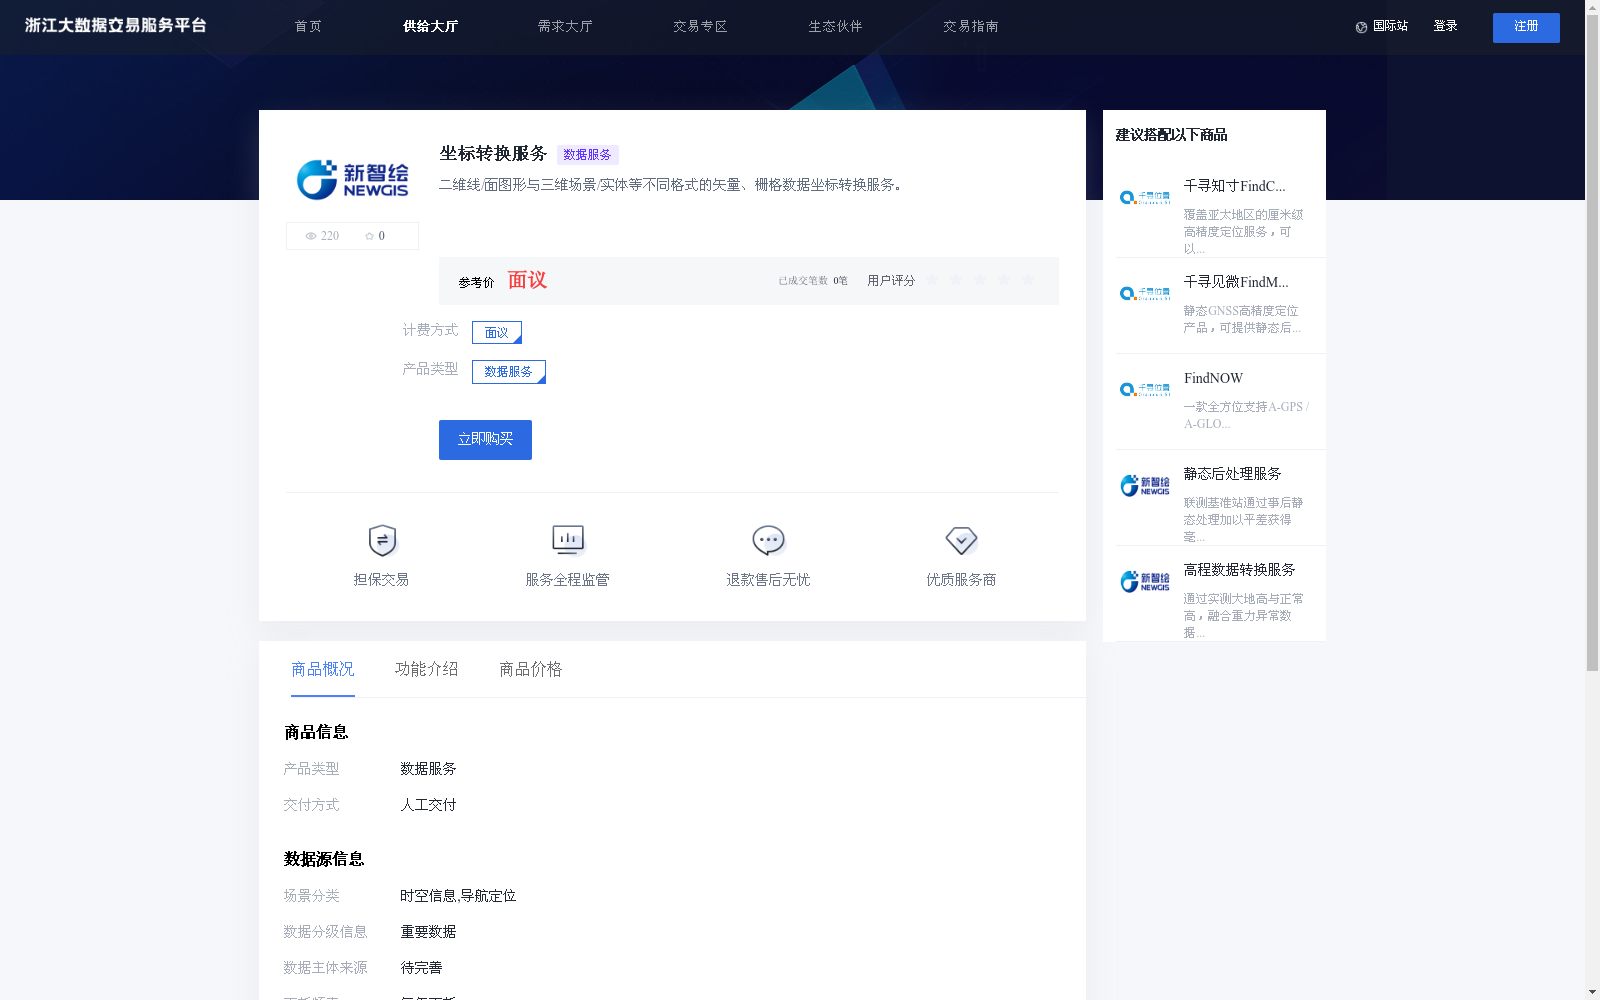
Task: Select the 数据服务 product type option
Action: click(509, 372)
